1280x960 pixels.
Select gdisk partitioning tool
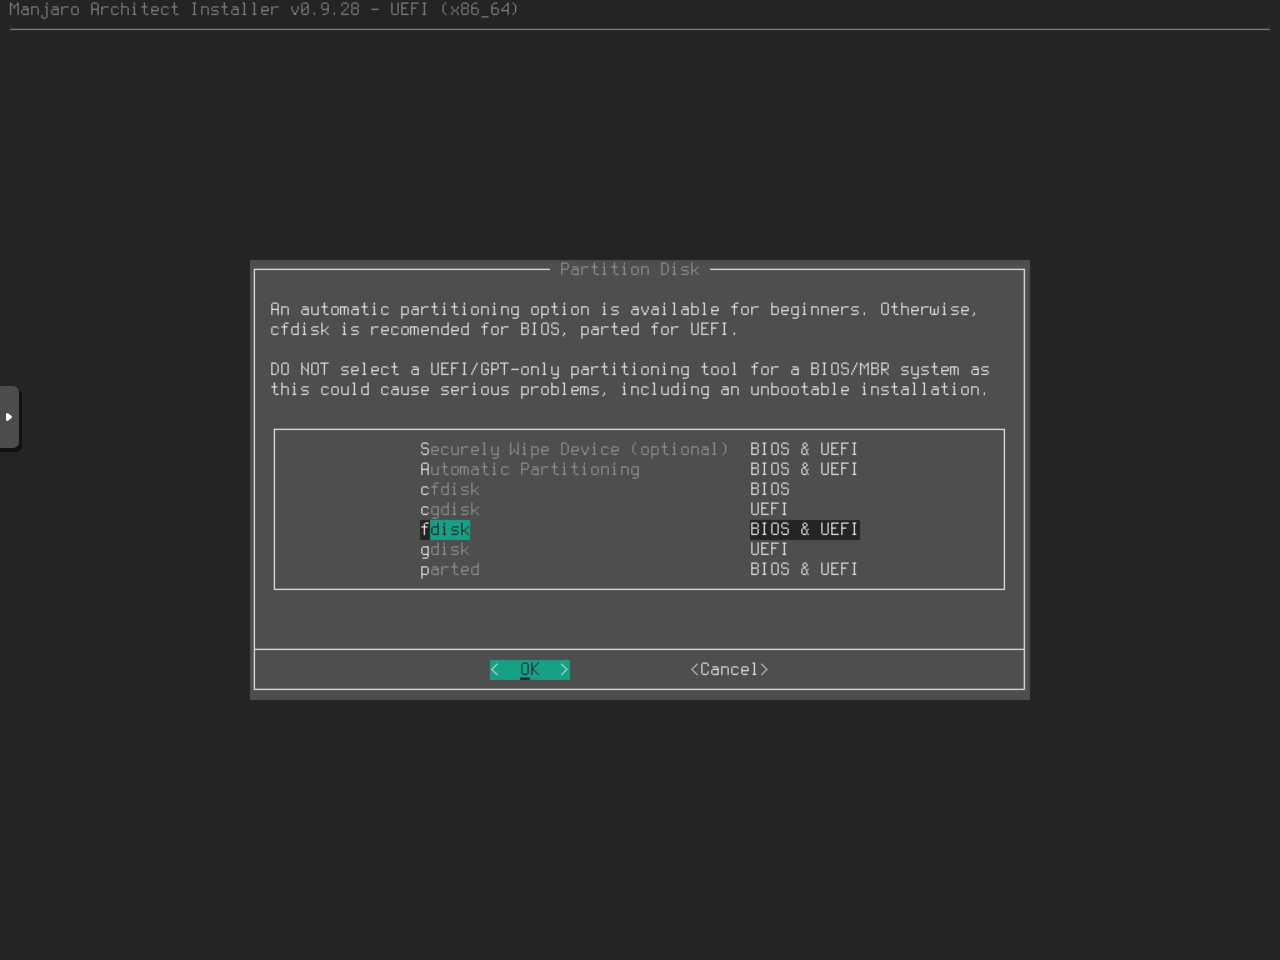pos(444,549)
